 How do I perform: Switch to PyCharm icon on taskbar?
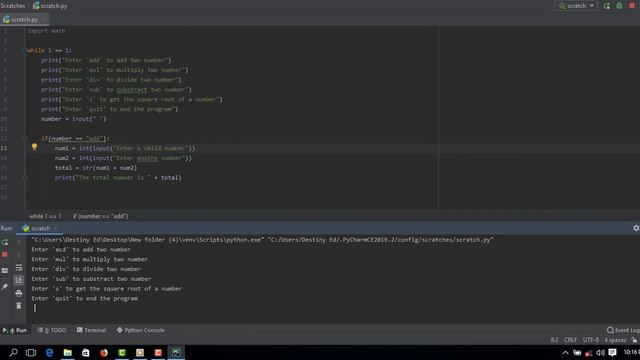point(176,352)
